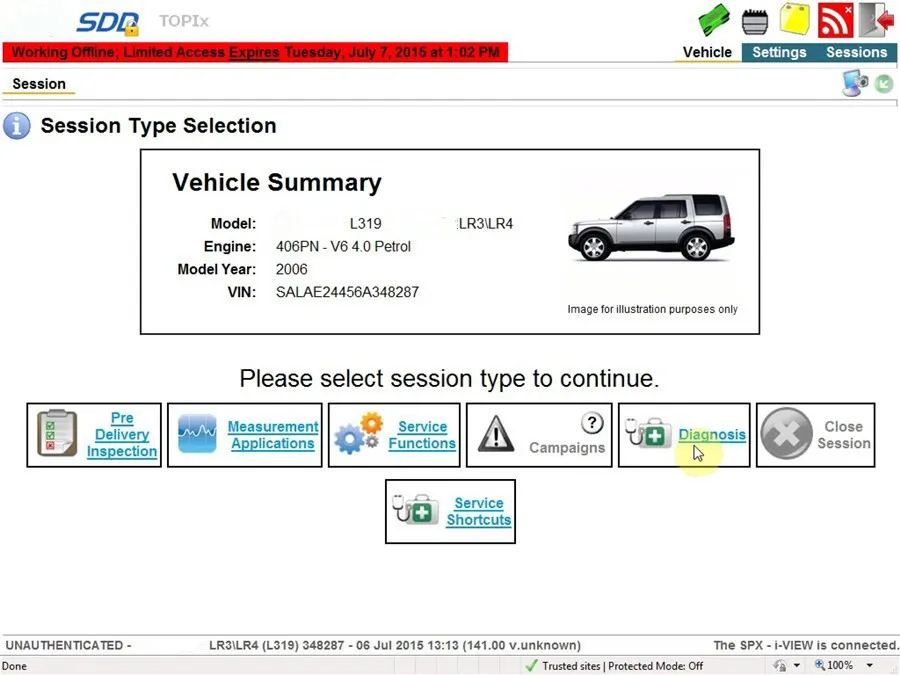Switch to the Settings tab
Screen dimensions: 900x675
pyautogui.click(x=779, y=52)
